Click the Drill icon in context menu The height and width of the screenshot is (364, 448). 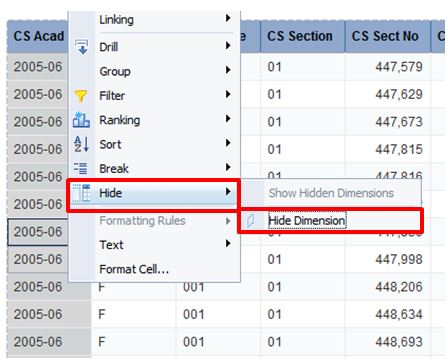(x=81, y=47)
